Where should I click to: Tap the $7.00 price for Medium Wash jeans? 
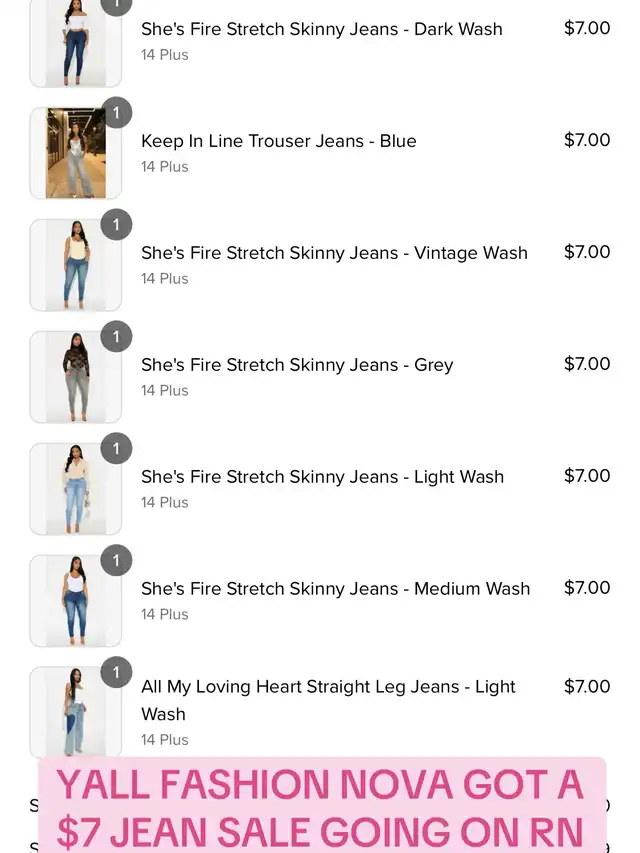click(x=586, y=588)
